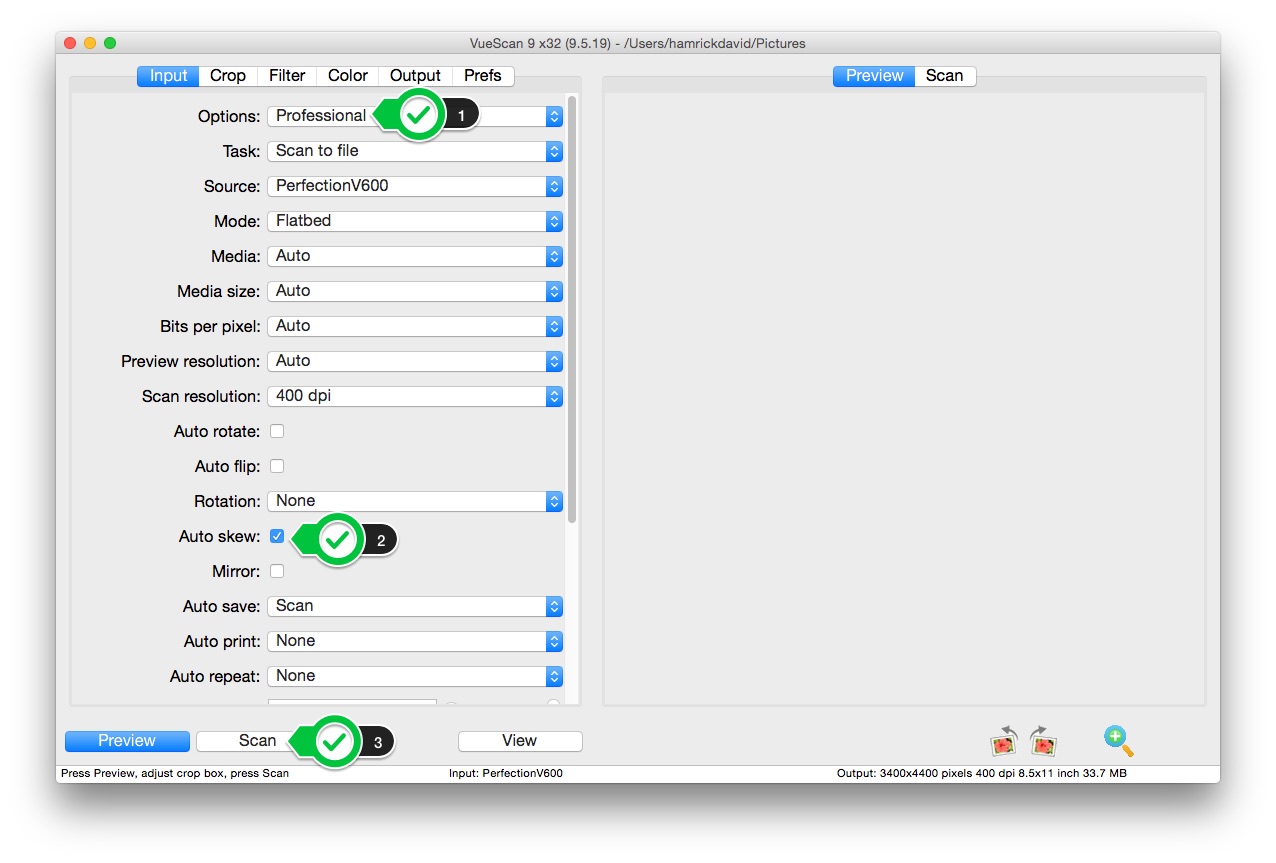
Task: Open the Auto save dropdown
Action: 414,606
